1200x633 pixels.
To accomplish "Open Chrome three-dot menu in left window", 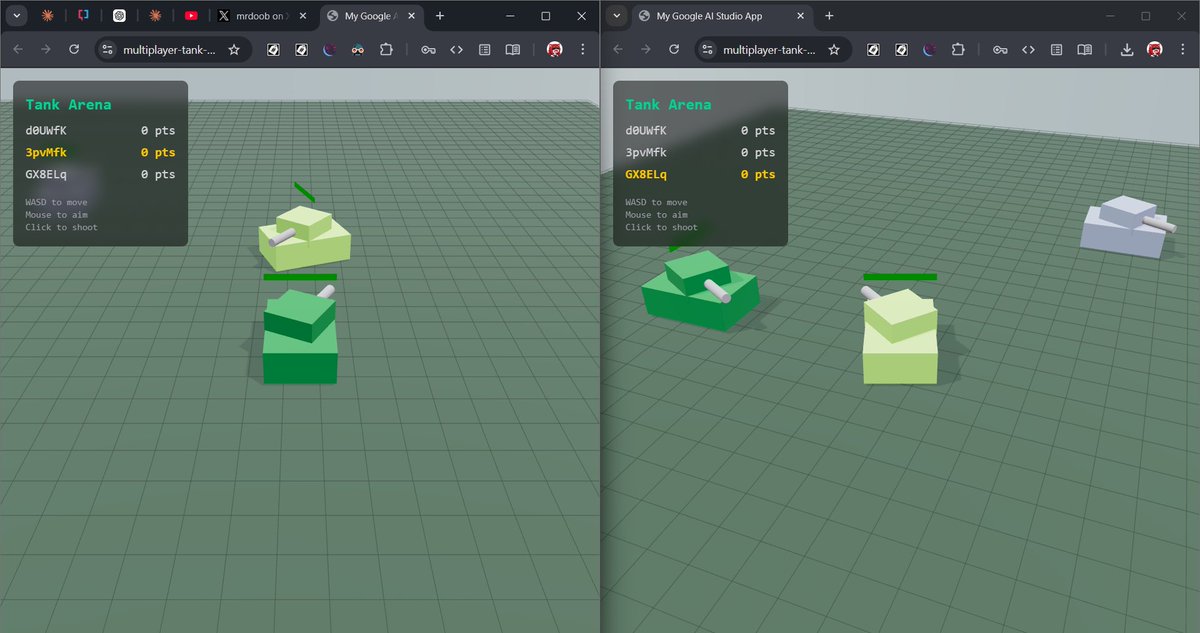I will coord(583,49).
